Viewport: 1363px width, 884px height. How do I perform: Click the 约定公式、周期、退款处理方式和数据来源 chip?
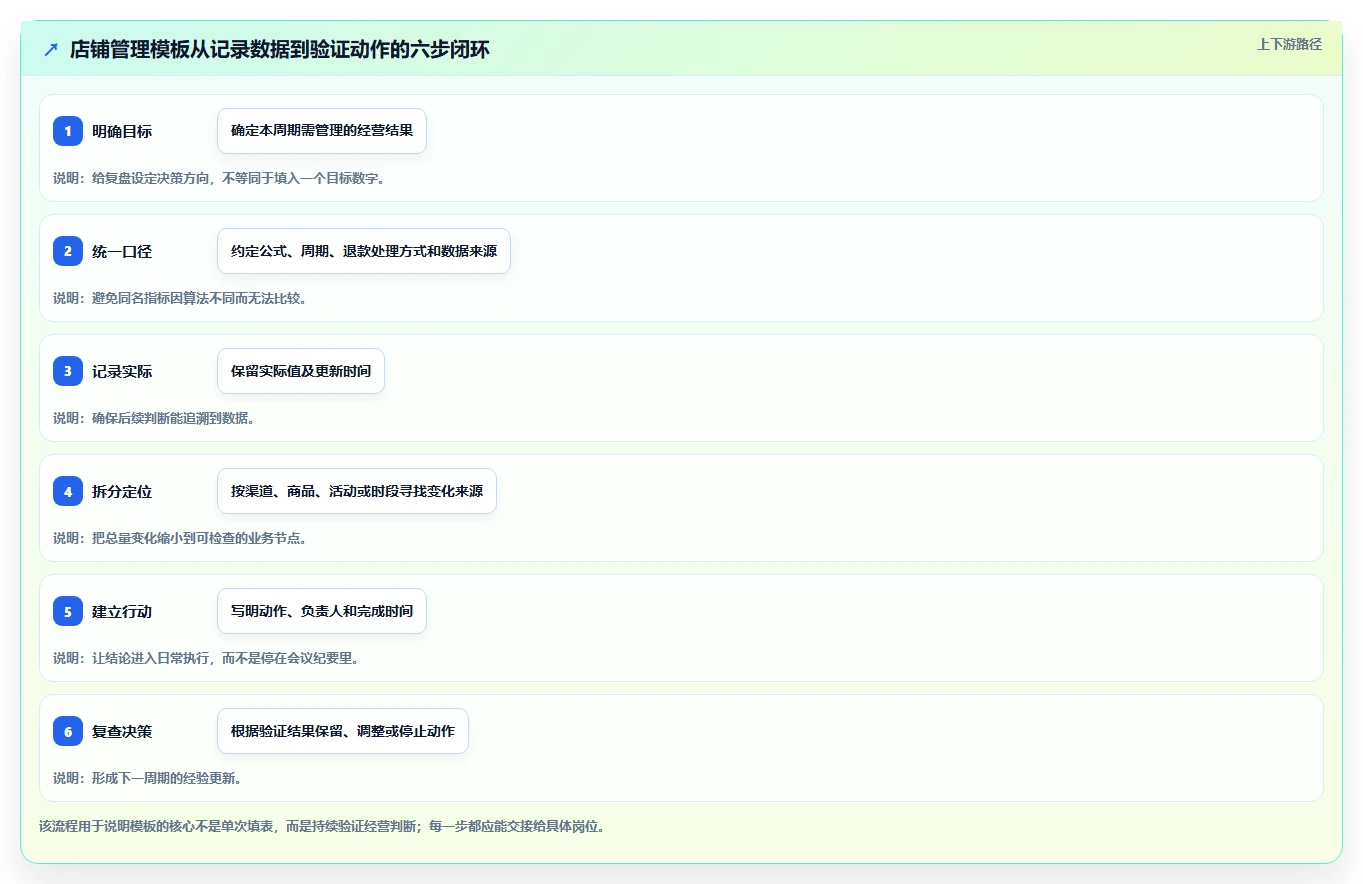(364, 251)
